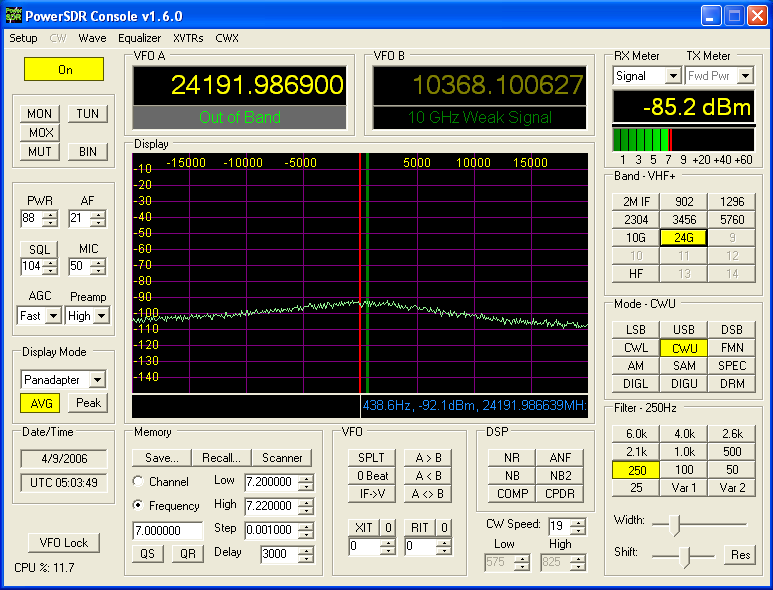Click the VFO A frequency display
Image resolution: width=773 pixels, height=590 pixels.
pos(239,85)
